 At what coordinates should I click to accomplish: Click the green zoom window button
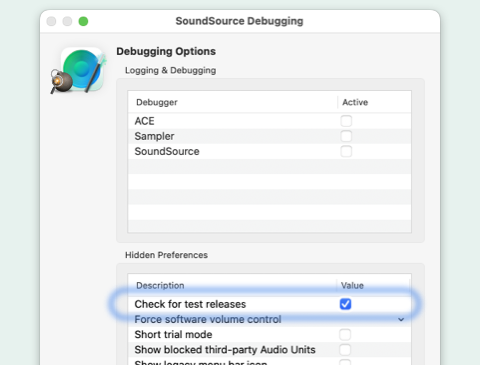[x=83, y=21]
